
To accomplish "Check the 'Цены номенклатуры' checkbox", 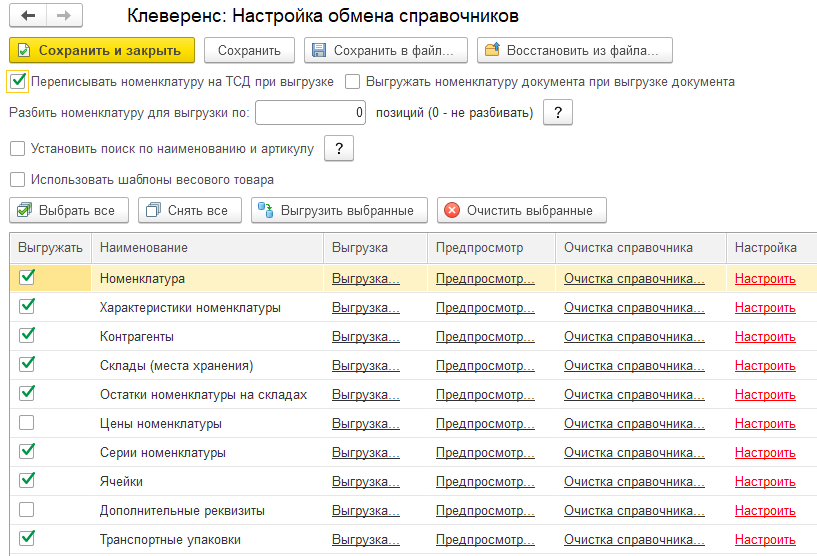I will 27,423.
